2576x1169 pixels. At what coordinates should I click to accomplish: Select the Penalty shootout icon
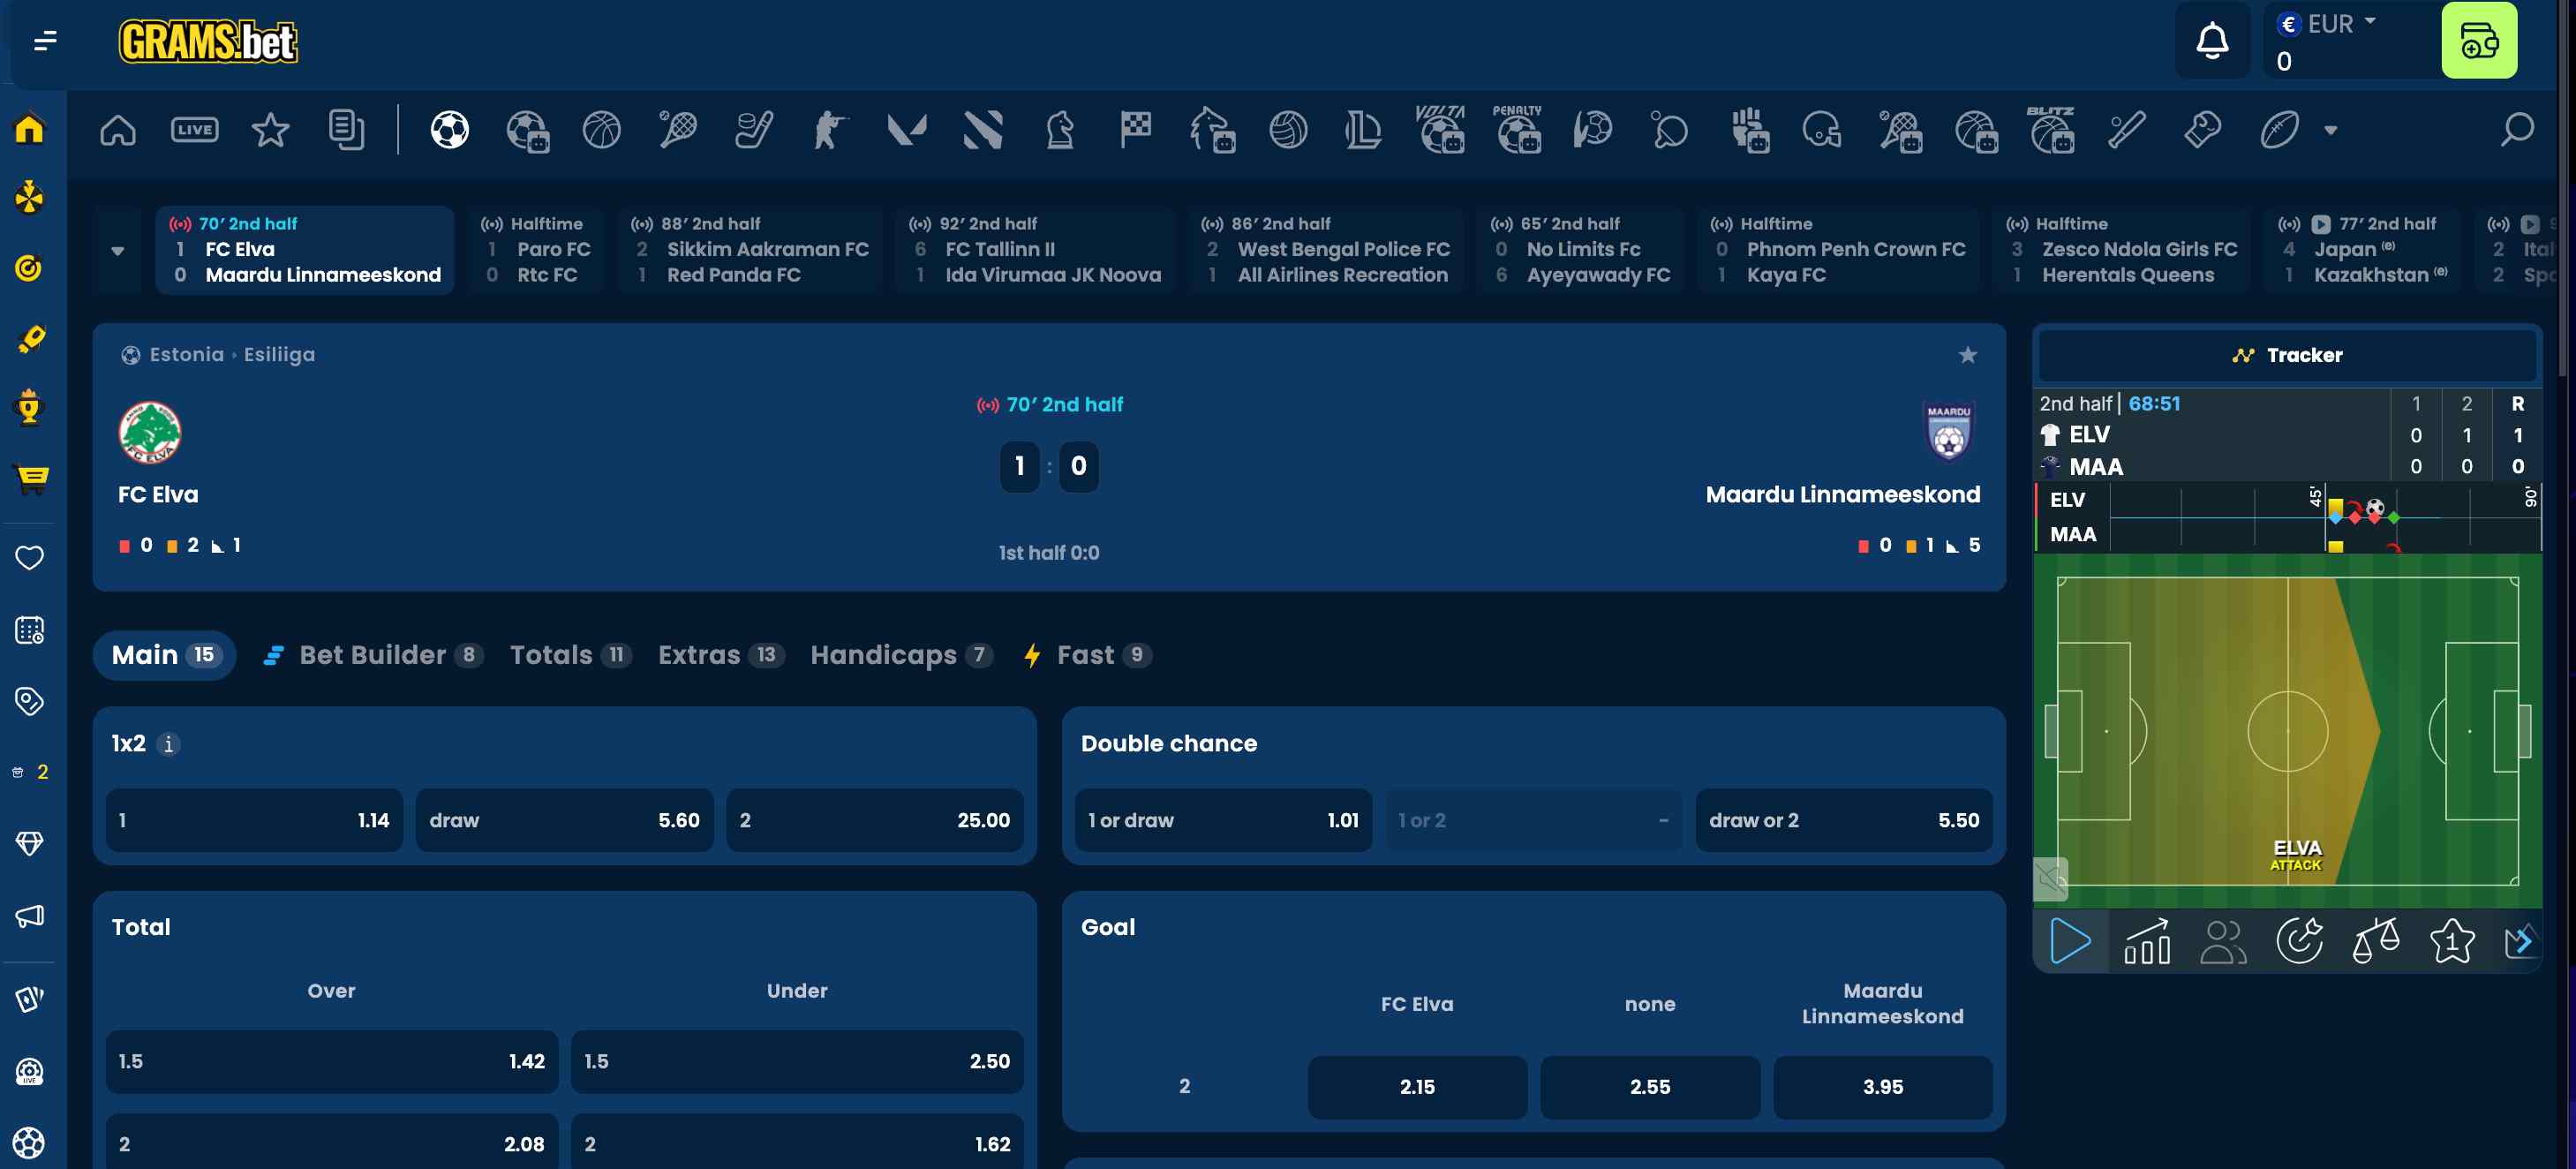click(x=1518, y=130)
